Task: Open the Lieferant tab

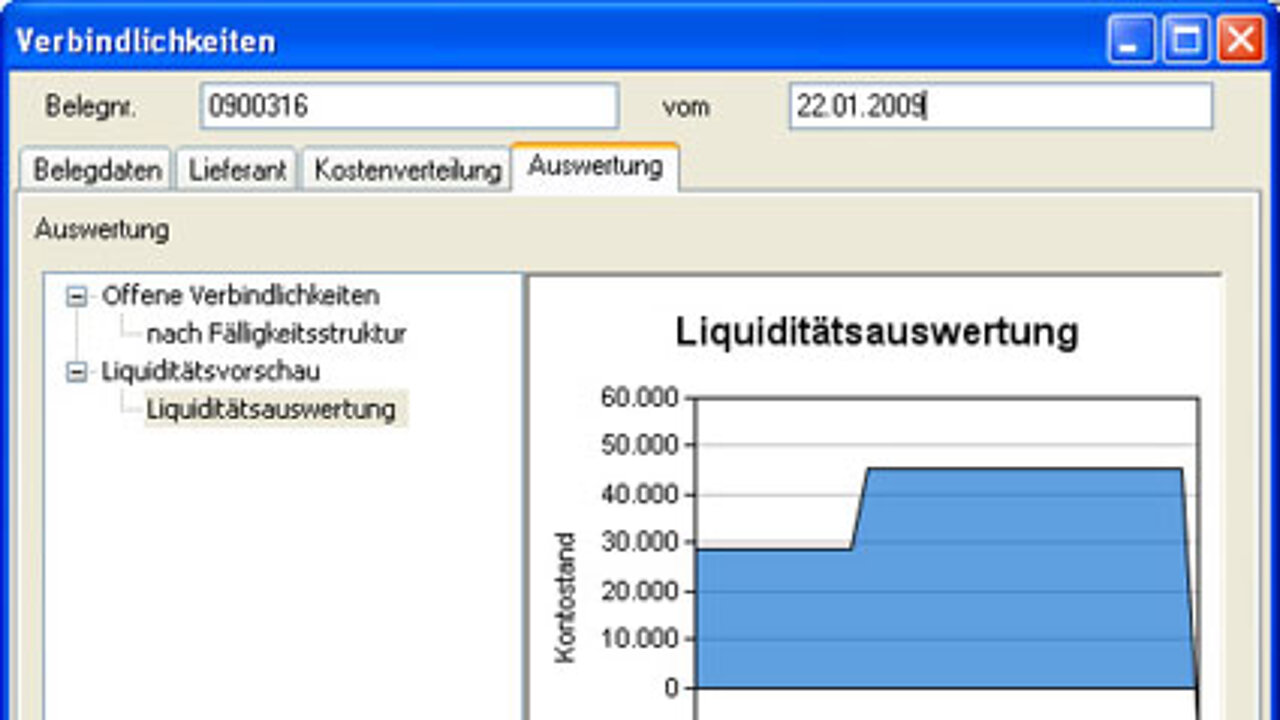Action: (238, 170)
